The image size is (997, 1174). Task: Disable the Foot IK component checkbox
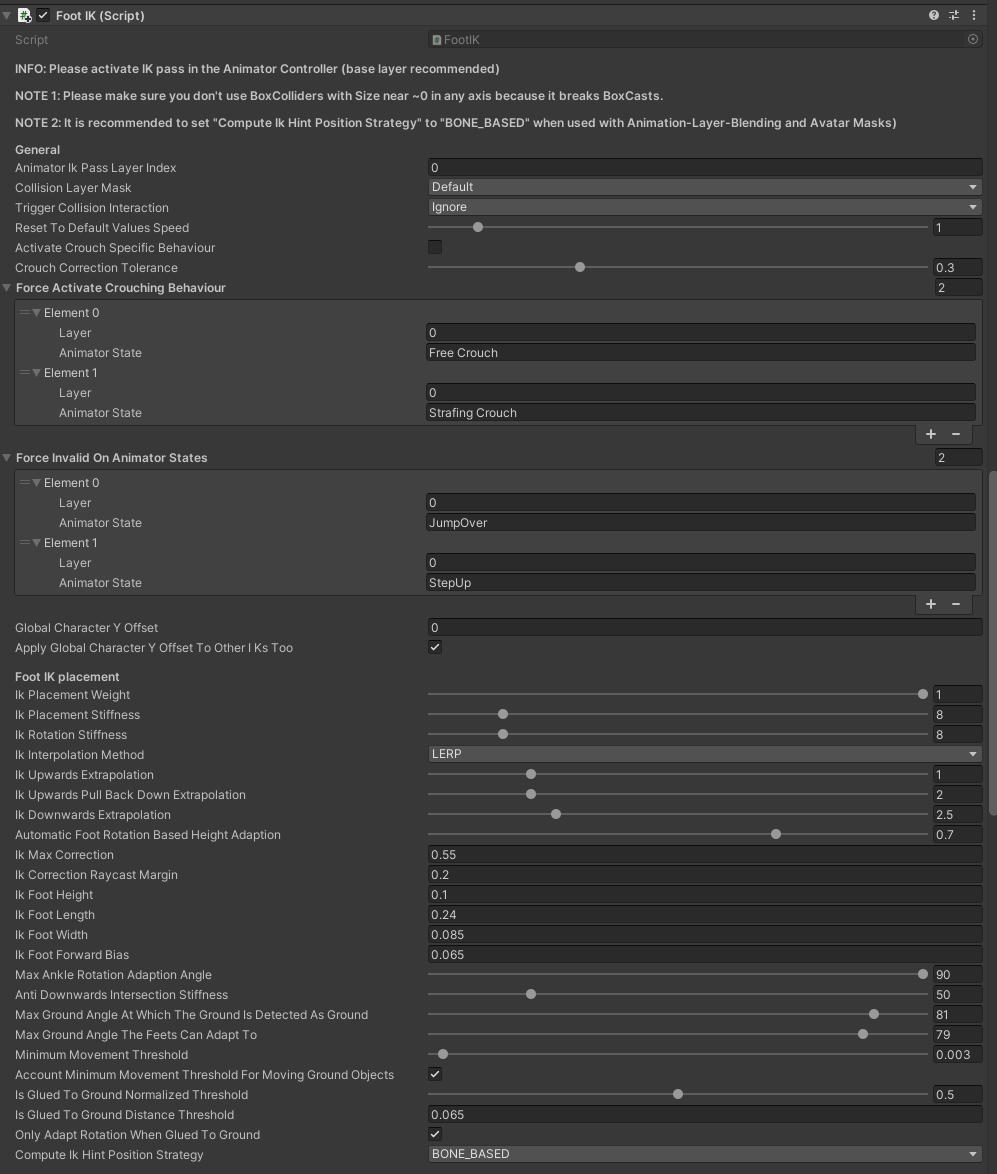pos(43,15)
